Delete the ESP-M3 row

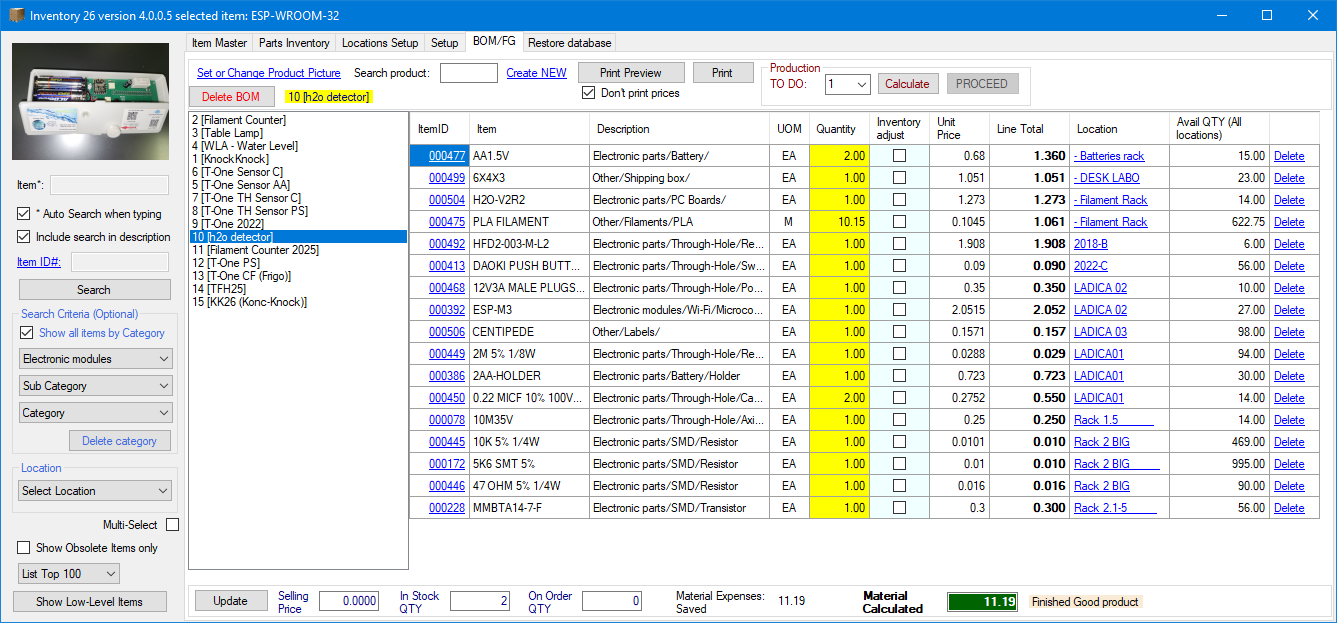point(1289,310)
